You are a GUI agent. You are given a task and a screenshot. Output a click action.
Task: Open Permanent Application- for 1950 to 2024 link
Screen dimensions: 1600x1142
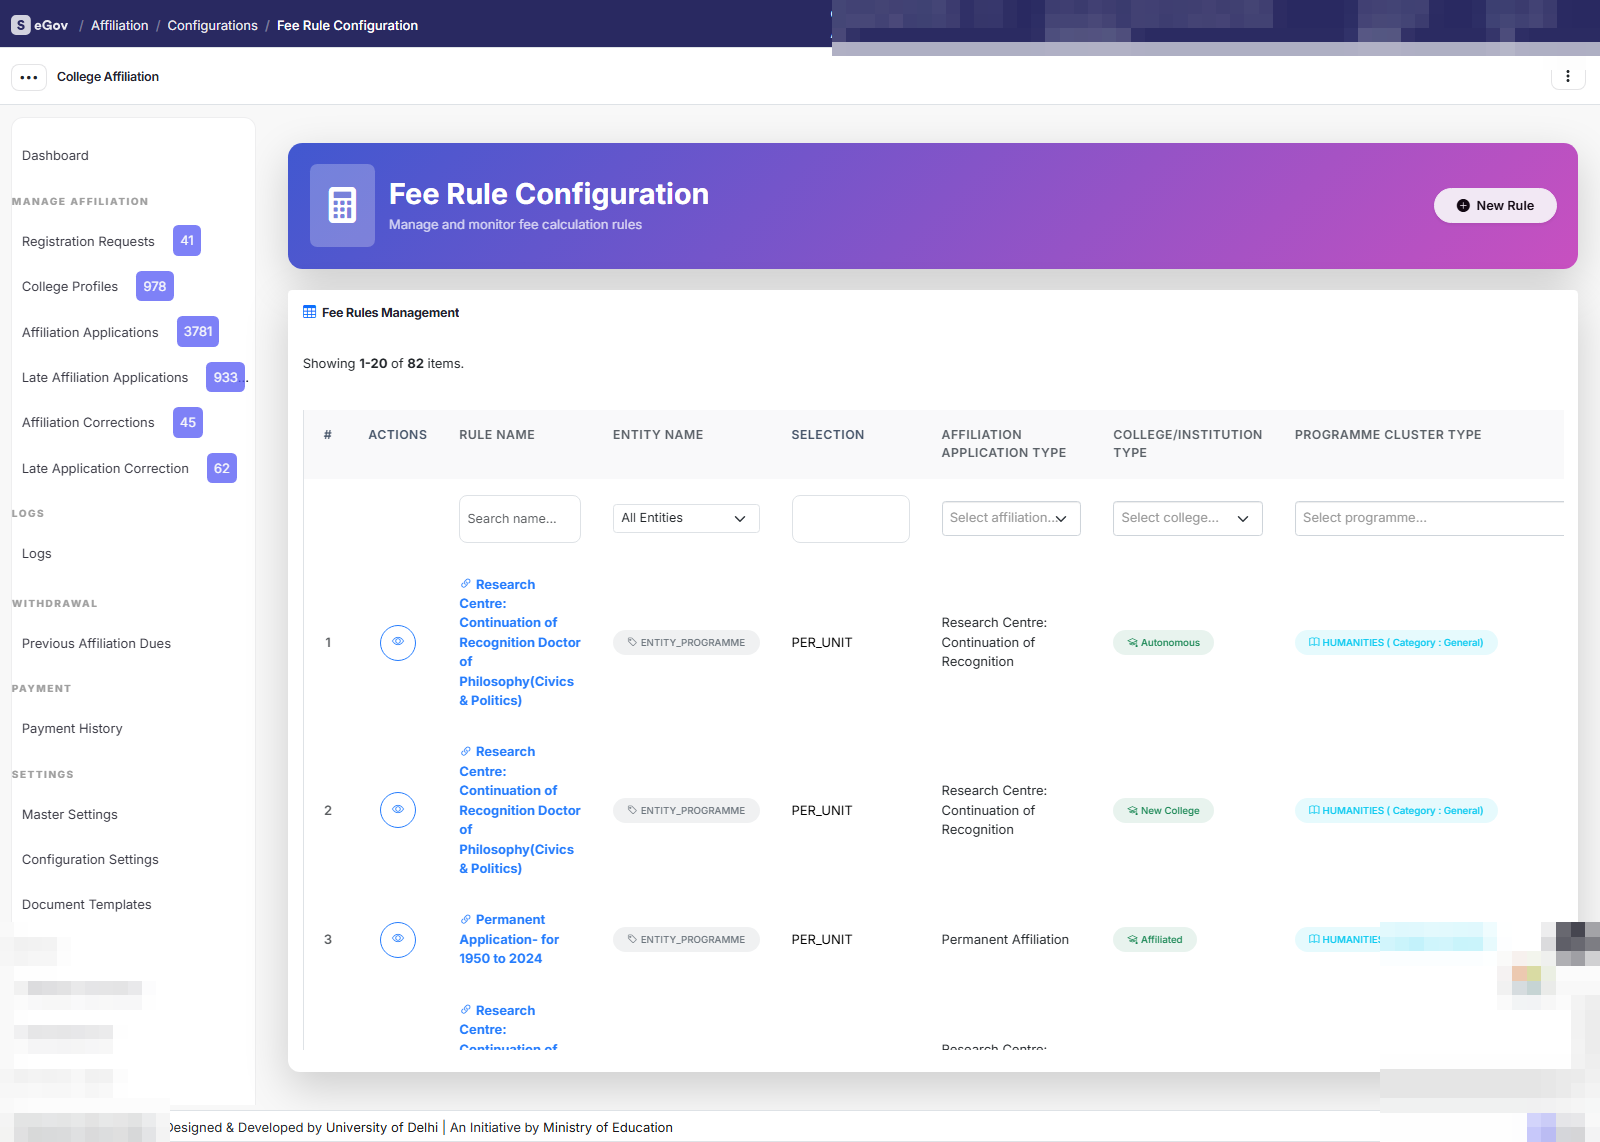click(509, 939)
